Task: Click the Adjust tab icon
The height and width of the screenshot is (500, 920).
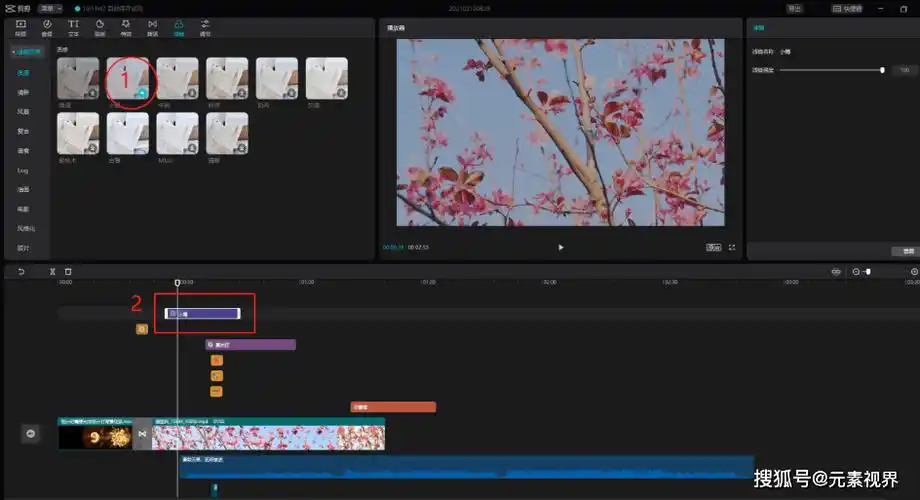Action: click(205, 25)
